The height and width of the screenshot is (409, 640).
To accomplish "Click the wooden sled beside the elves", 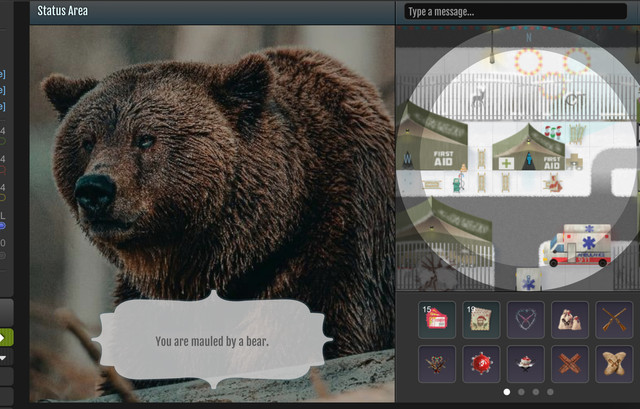I will 577,134.
